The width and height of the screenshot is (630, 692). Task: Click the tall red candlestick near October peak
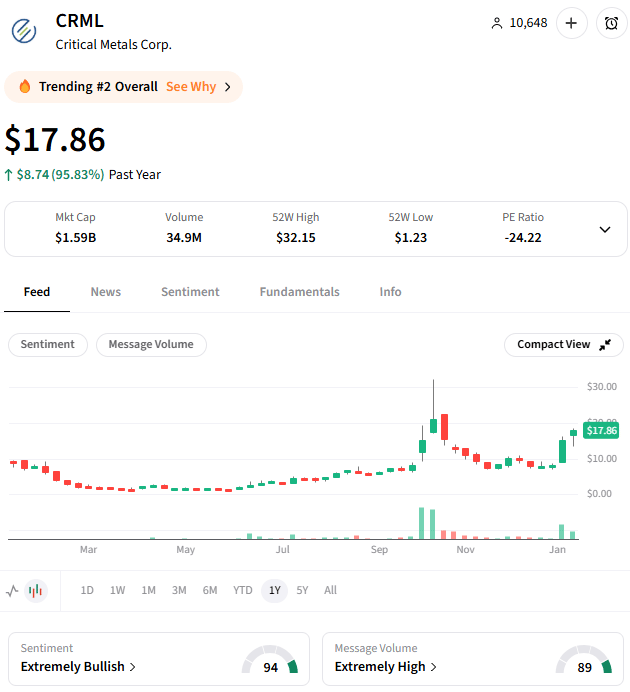444,427
